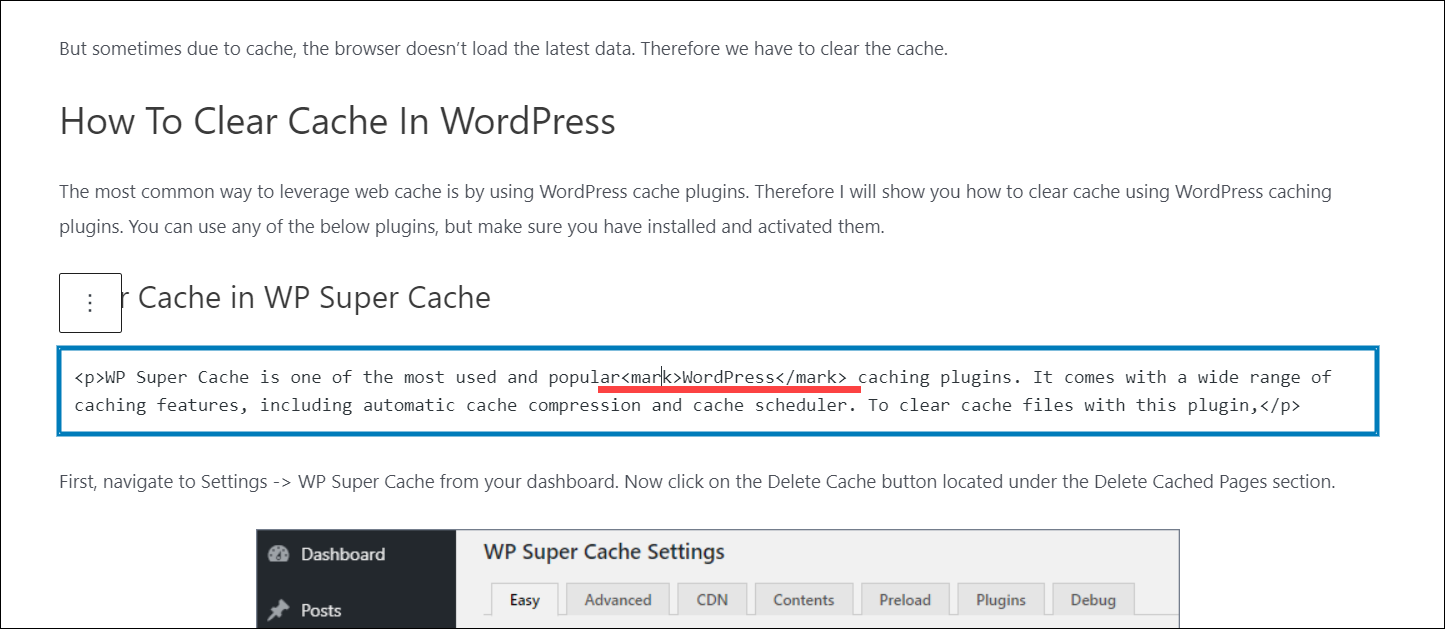Click the Dashboard gauge icon
Image resolution: width=1445 pixels, height=629 pixels.
click(x=279, y=554)
